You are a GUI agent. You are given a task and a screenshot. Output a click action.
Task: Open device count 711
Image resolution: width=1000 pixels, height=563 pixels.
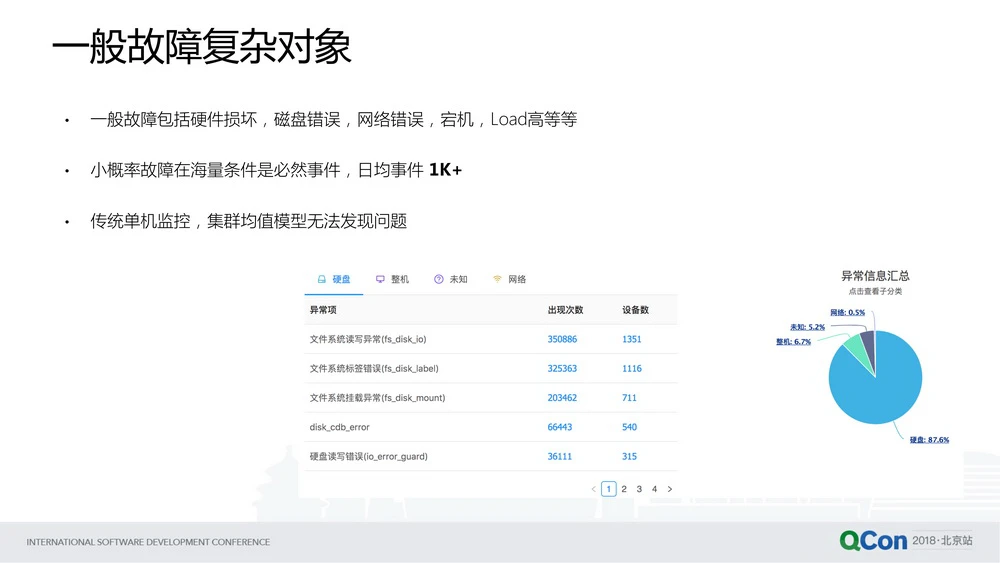point(629,398)
